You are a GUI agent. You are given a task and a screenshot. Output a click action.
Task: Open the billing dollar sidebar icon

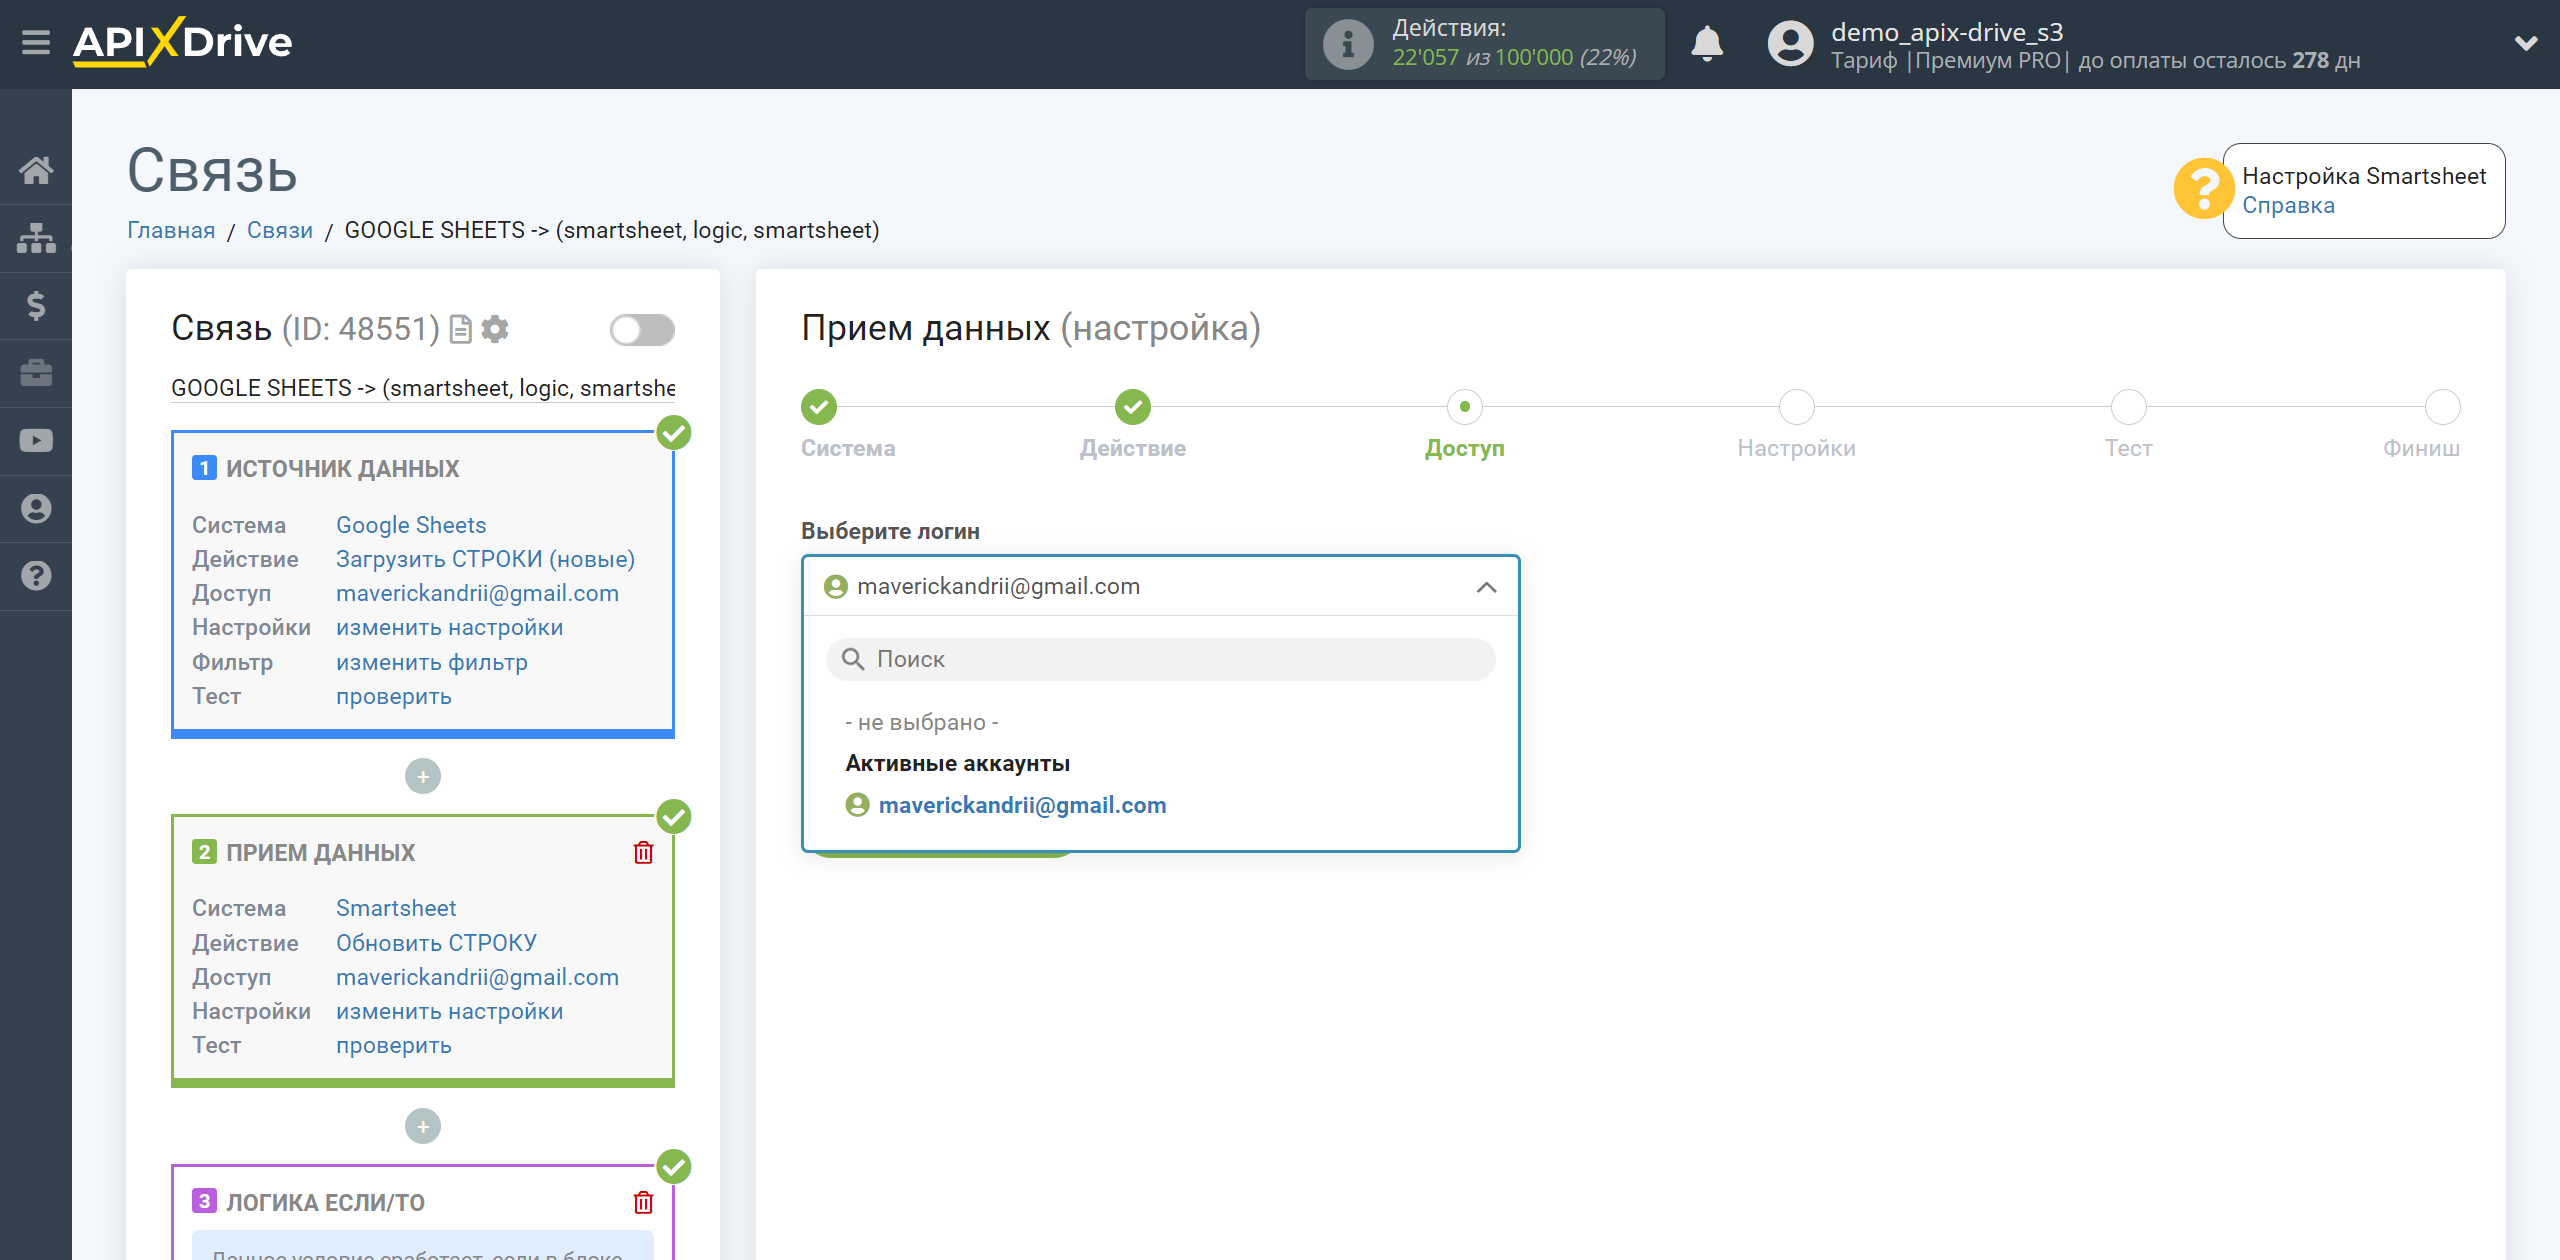coord(36,305)
